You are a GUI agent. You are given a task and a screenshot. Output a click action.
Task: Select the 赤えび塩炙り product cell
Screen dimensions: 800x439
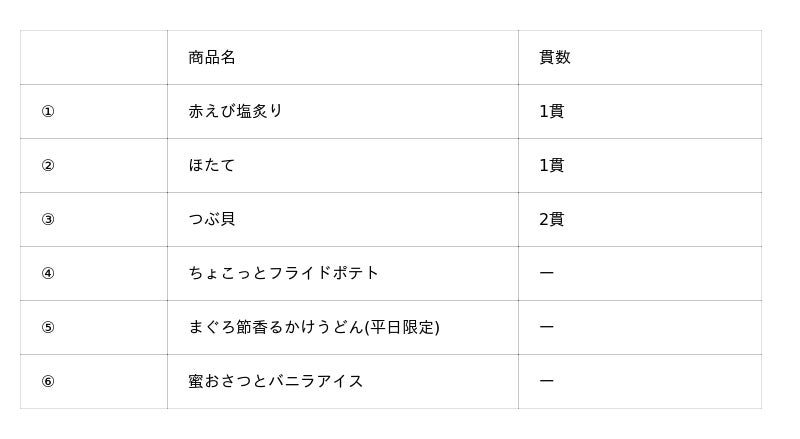[x=236, y=111]
